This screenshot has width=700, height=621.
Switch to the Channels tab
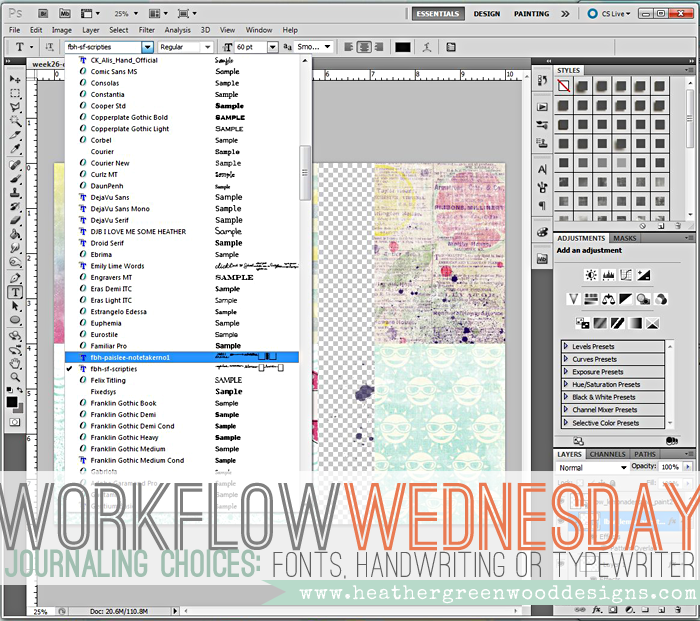click(x=607, y=454)
